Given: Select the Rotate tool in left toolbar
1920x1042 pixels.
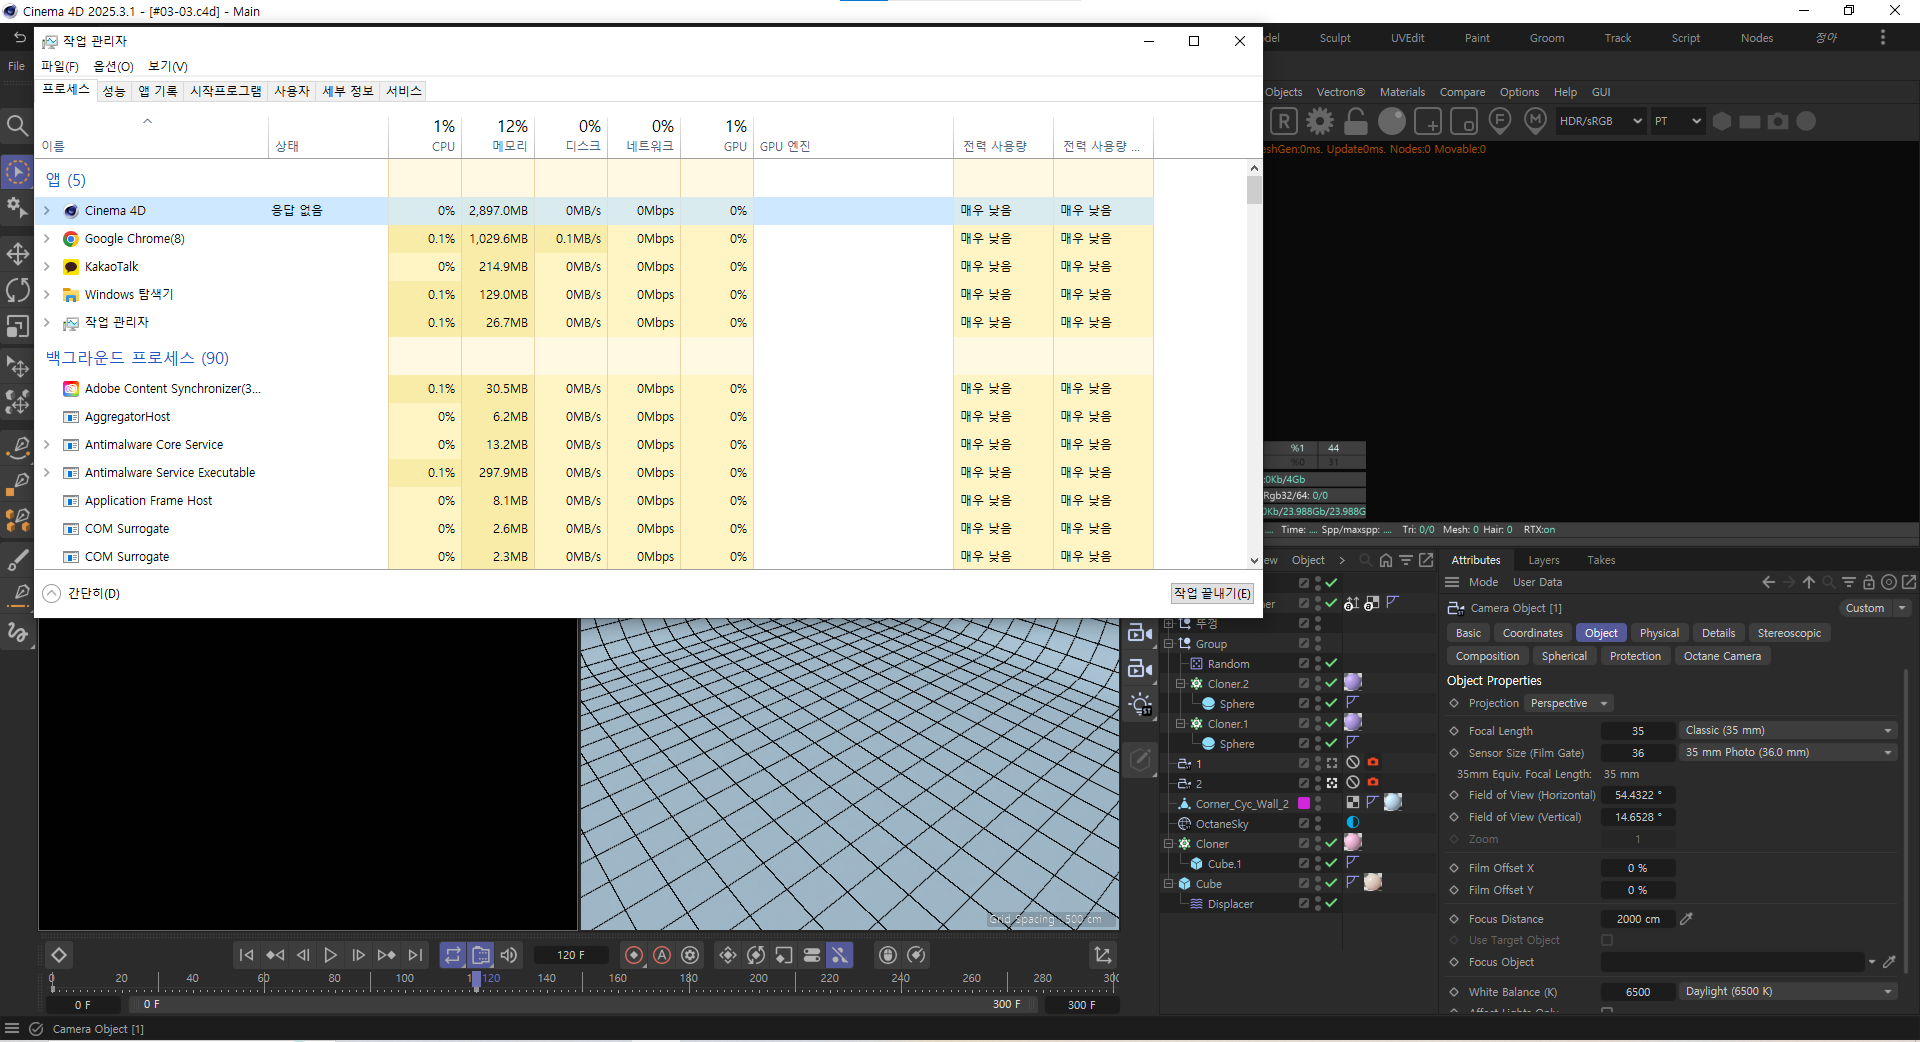Looking at the screenshot, I should 18,290.
